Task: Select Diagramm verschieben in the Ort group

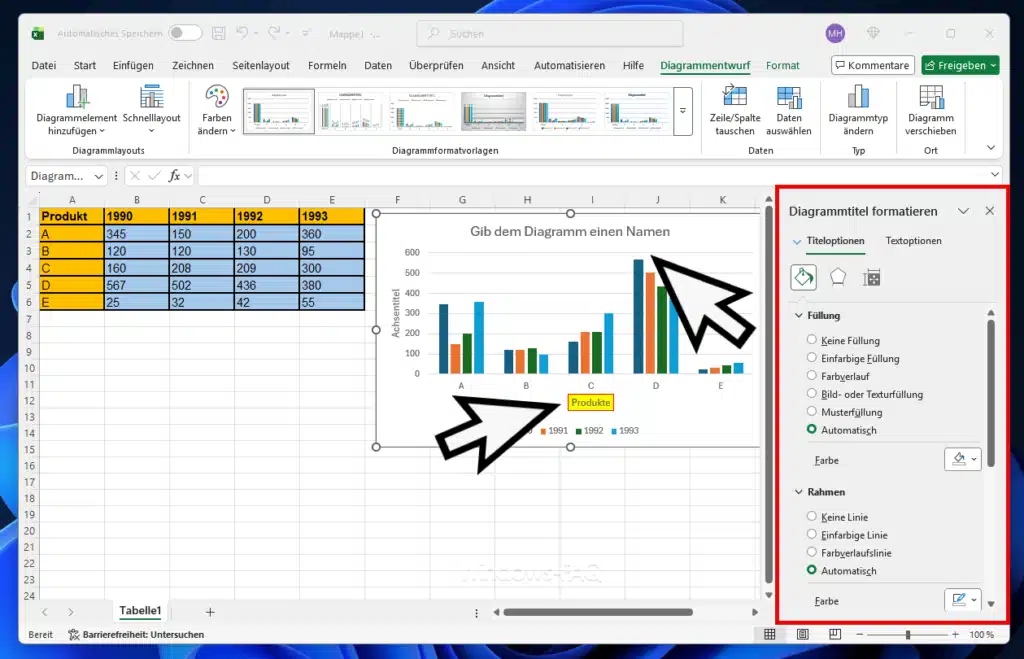Action: click(x=930, y=110)
